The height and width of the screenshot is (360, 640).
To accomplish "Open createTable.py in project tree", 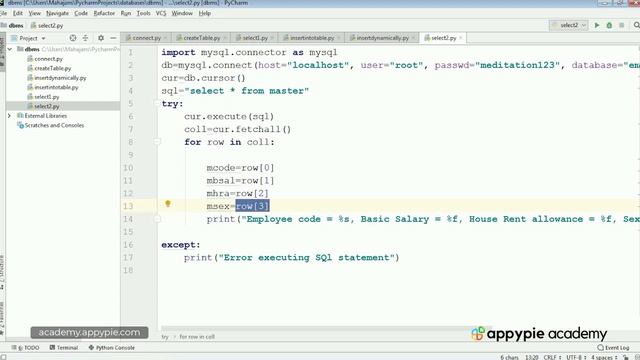I will pyautogui.click(x=53, y=68).
